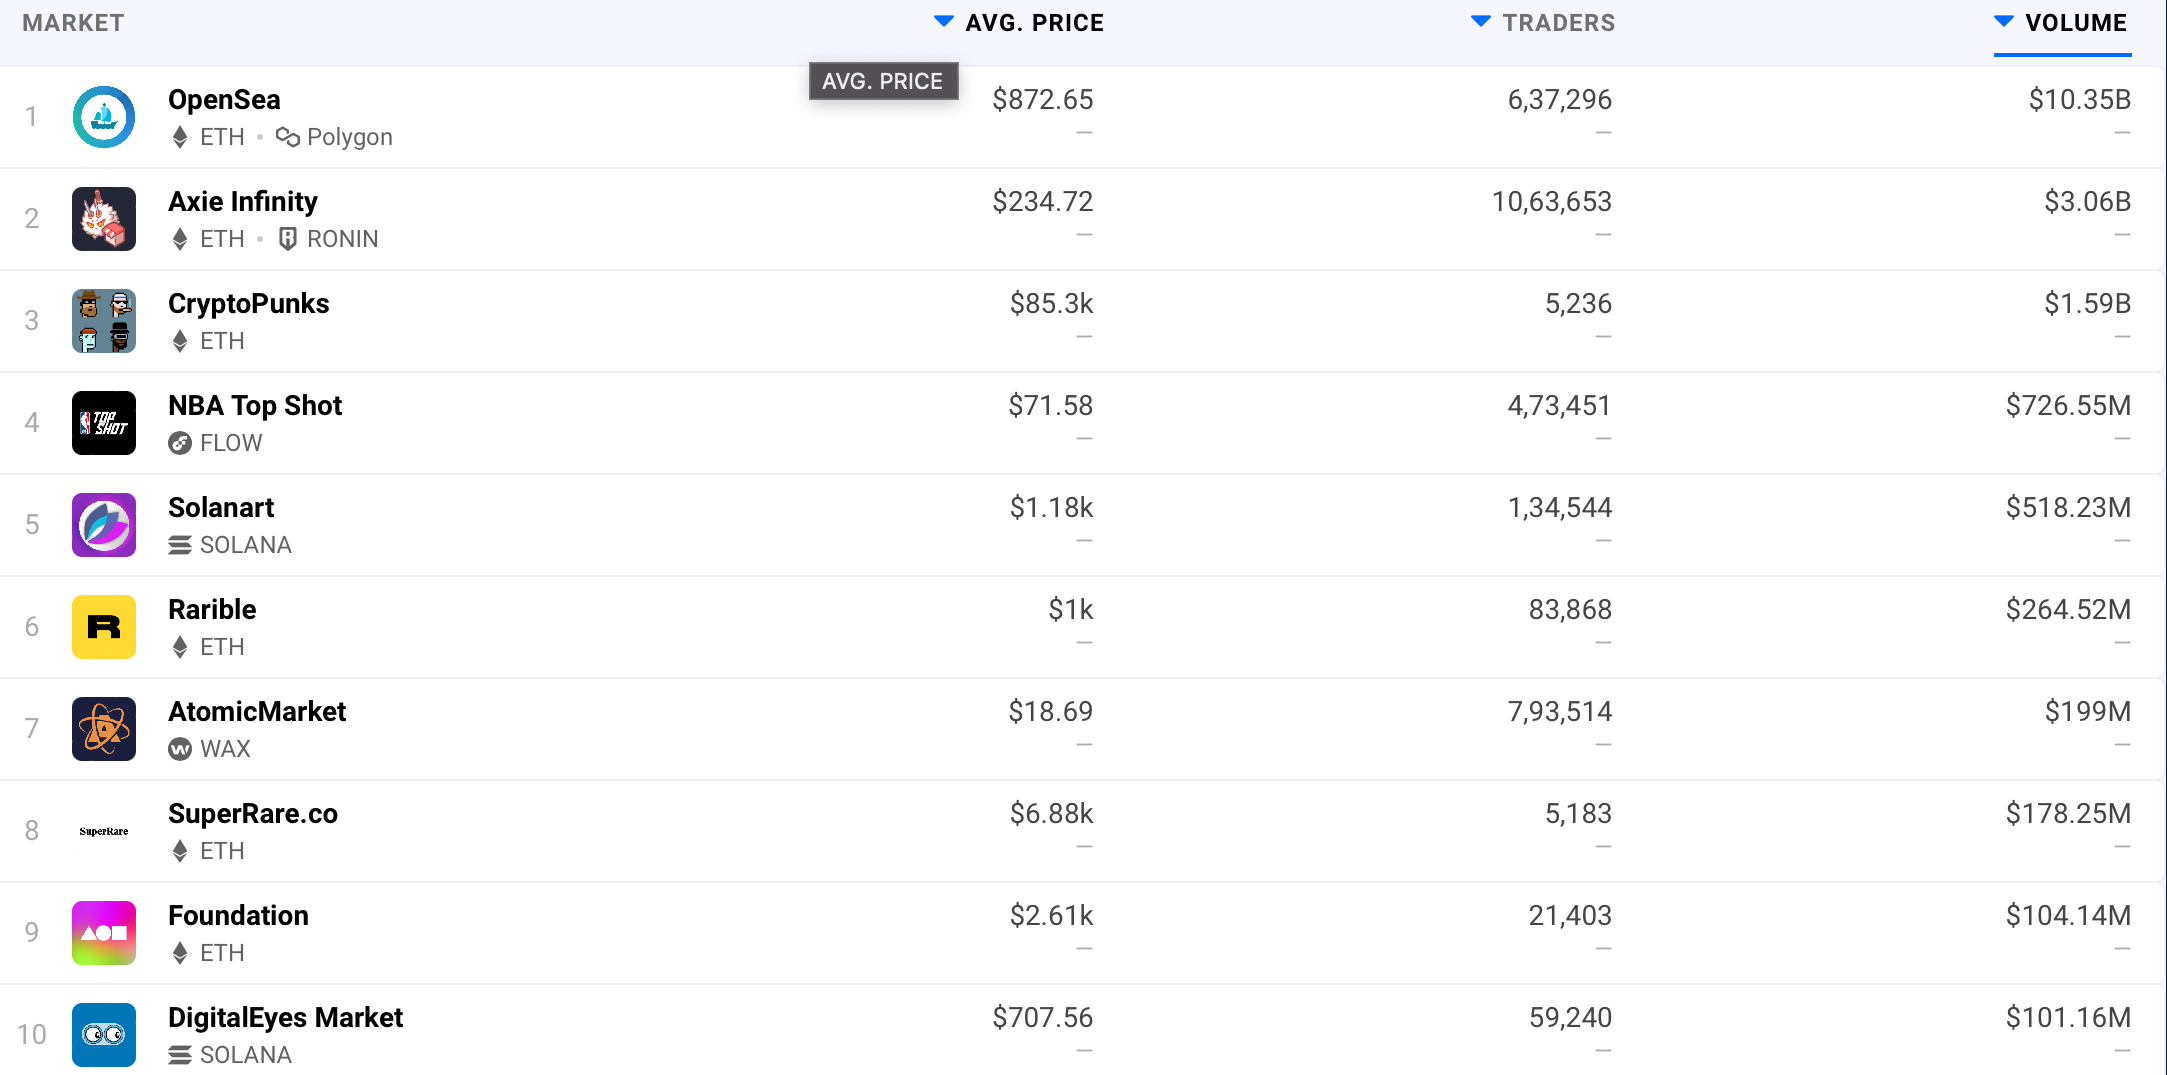Click the ETH diamond icon under Rarible
Viewport: 2167px width, 1075px height.
pyautogui.click(x=180, y=647)
